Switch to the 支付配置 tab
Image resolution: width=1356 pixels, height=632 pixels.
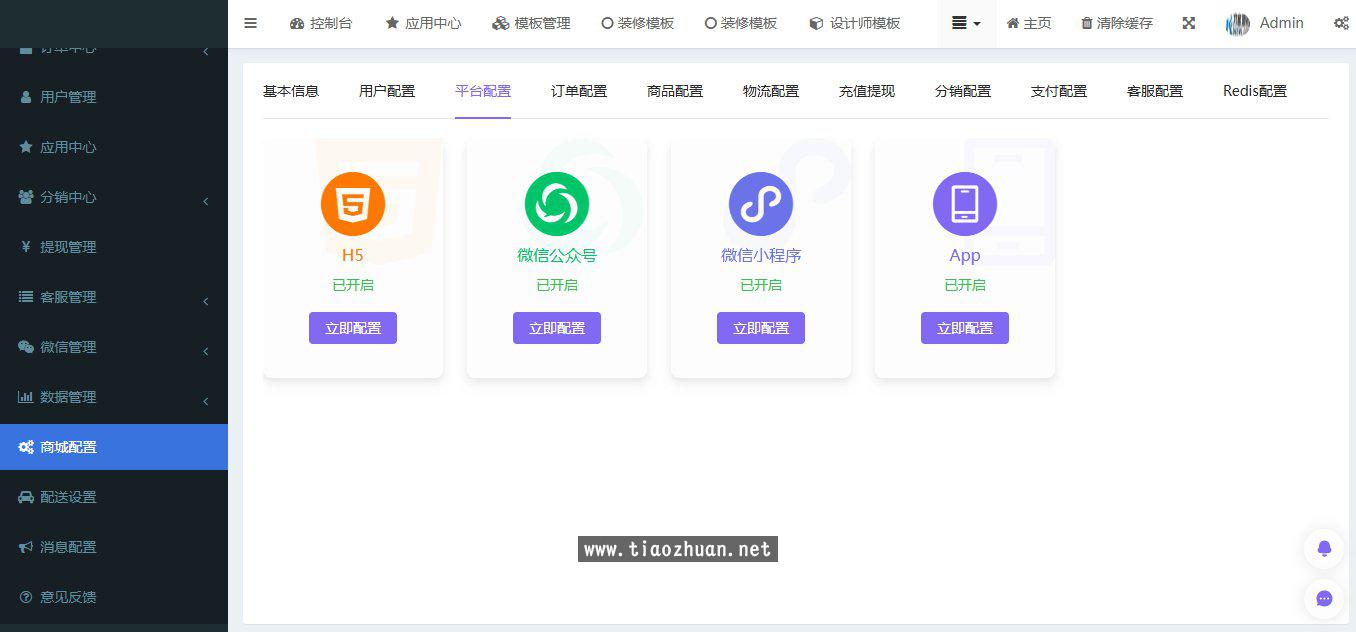(1058, 91)
